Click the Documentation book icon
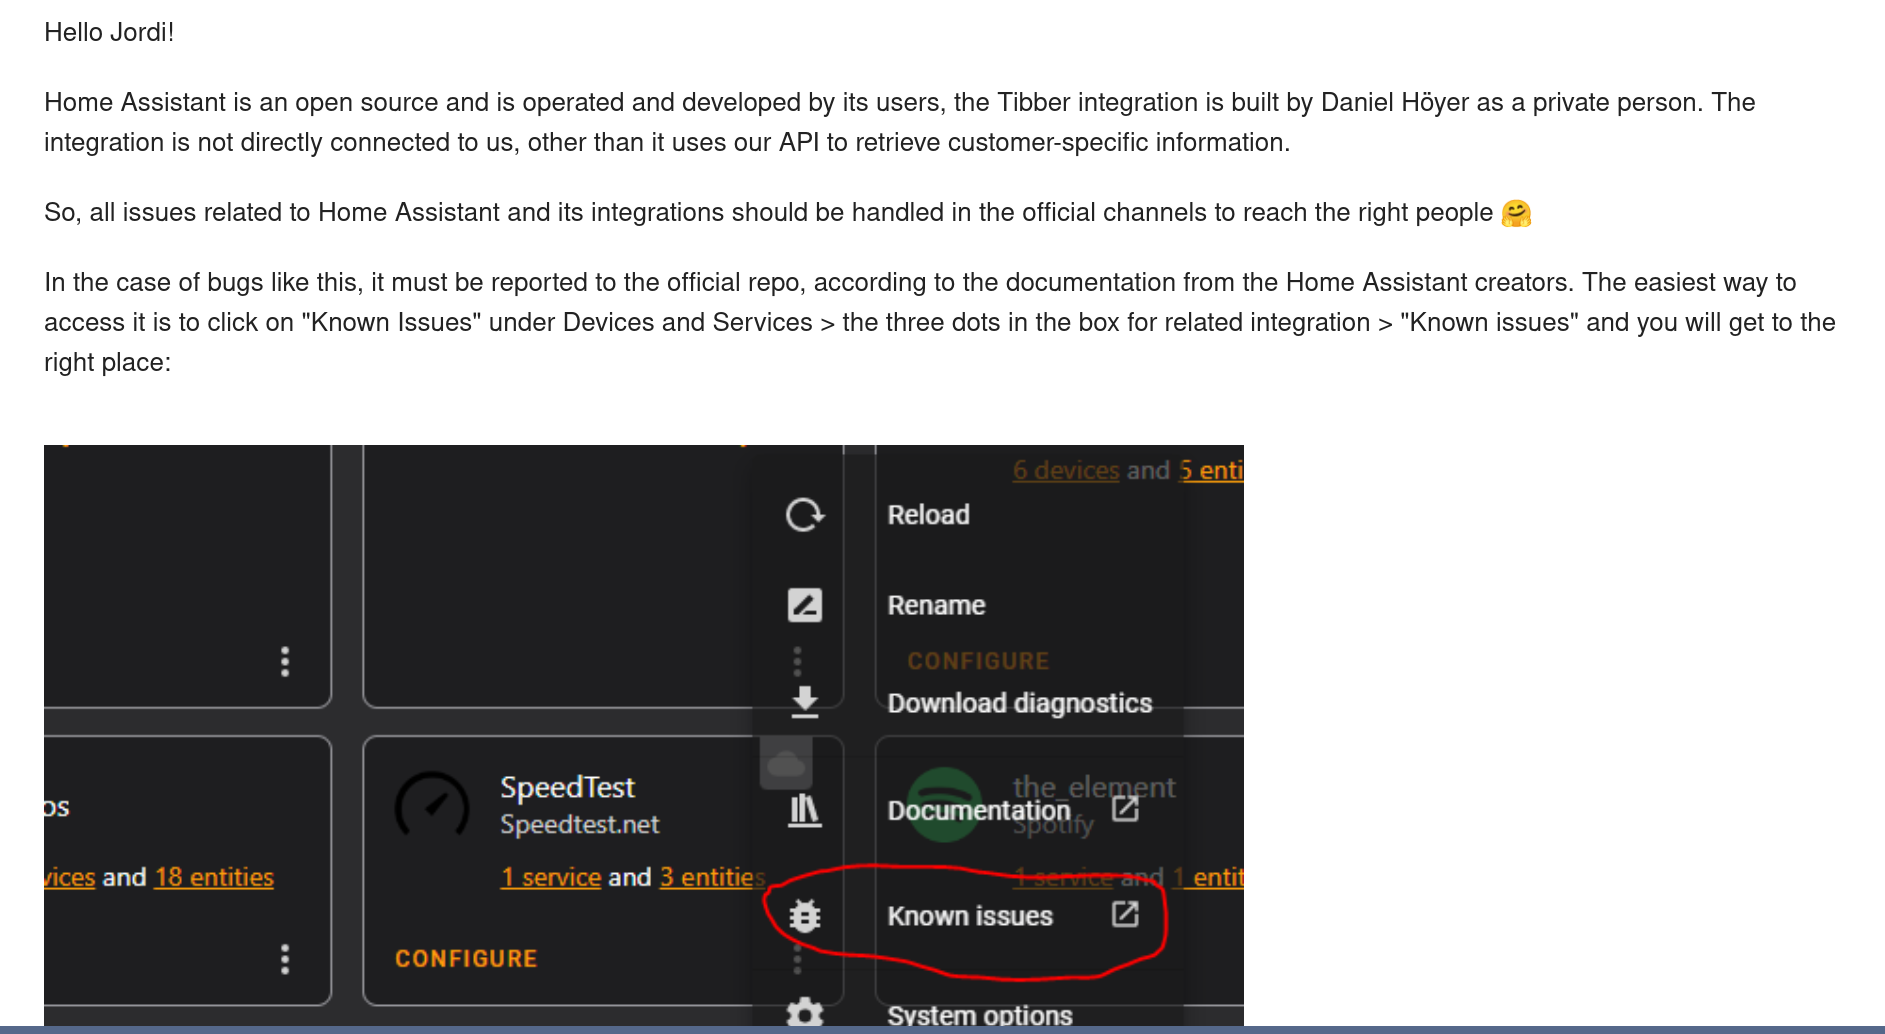Image resolution: width=1885 pixels, height=1034 pixels. 804,810
